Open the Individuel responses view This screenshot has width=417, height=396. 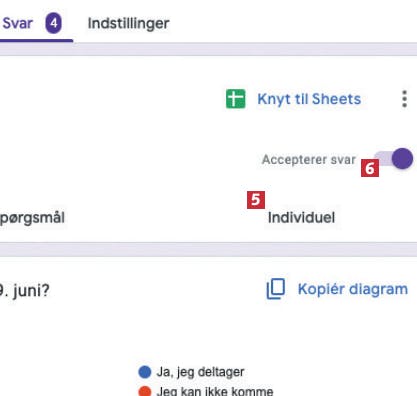(301, 218)
